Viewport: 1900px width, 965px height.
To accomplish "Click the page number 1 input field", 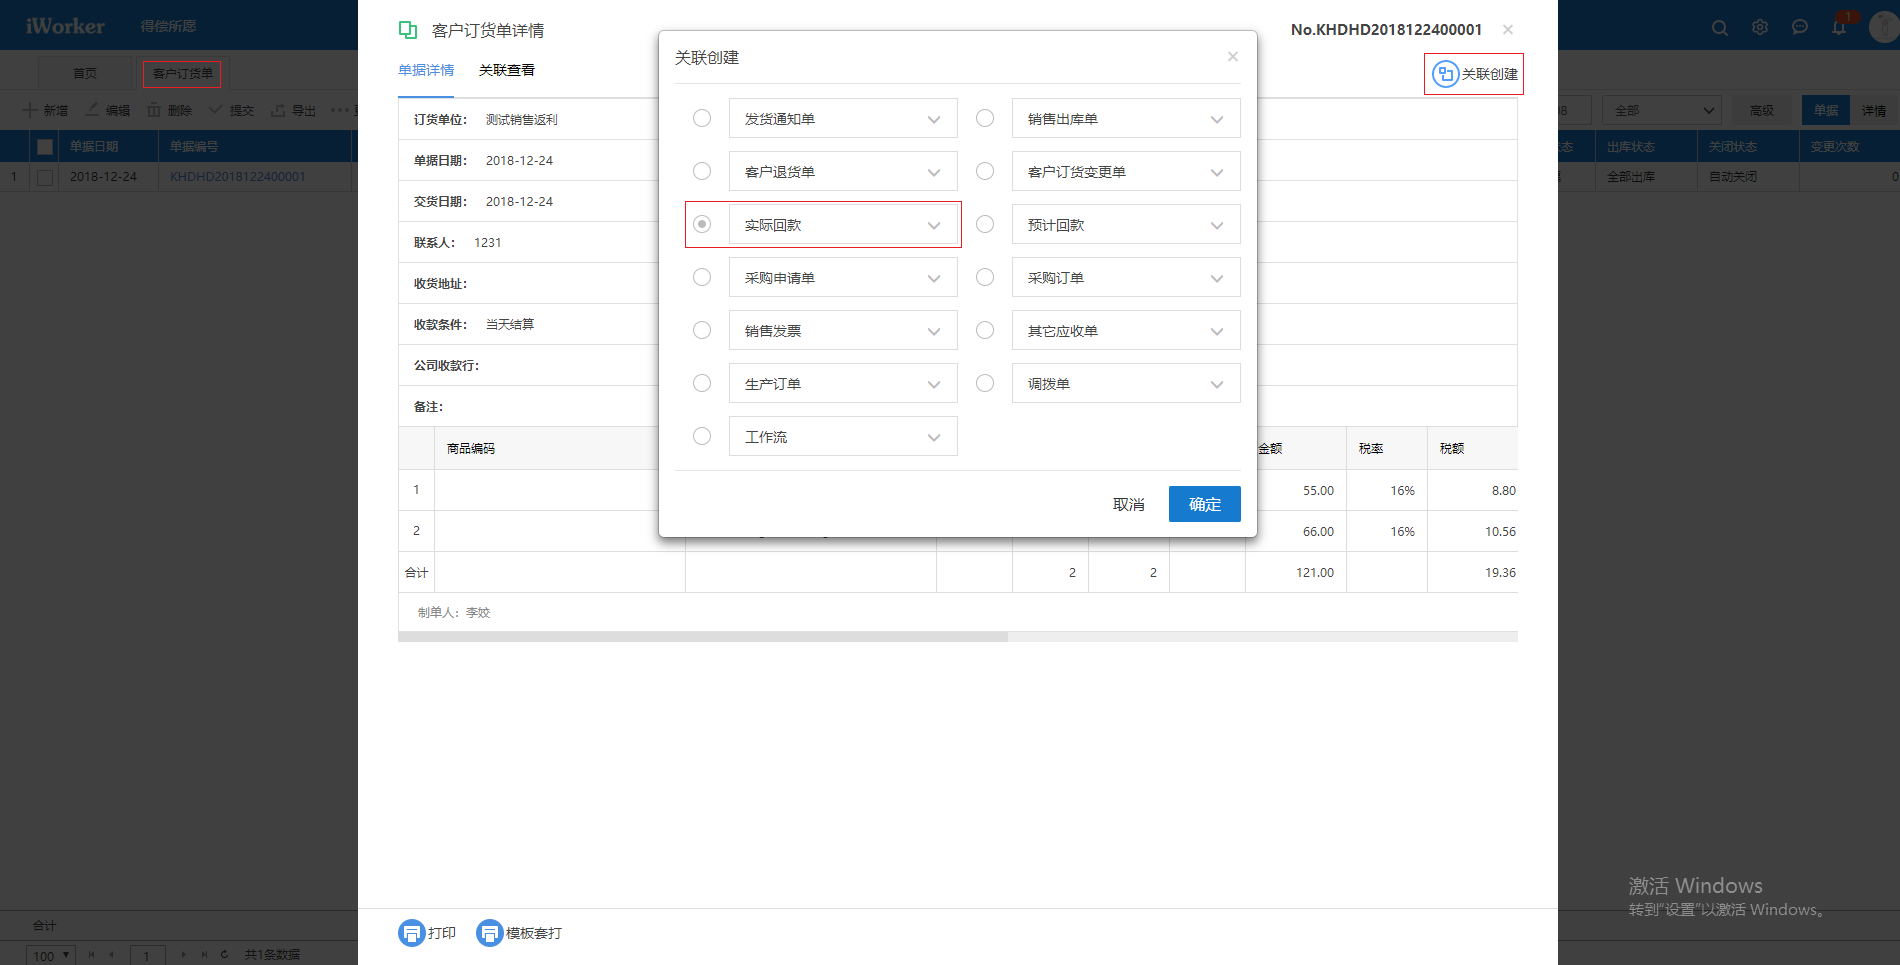I will [147, 955].
